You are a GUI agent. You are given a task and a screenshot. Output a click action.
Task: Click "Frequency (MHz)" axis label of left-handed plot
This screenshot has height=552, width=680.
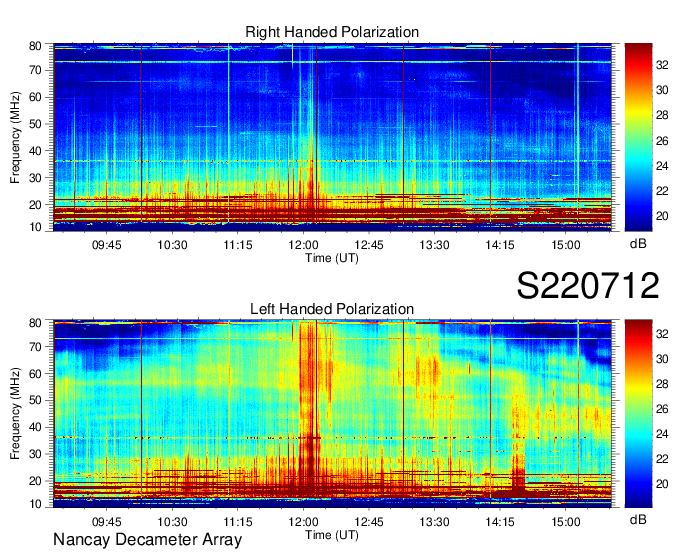pyautogui.click(x=15, y=414)
